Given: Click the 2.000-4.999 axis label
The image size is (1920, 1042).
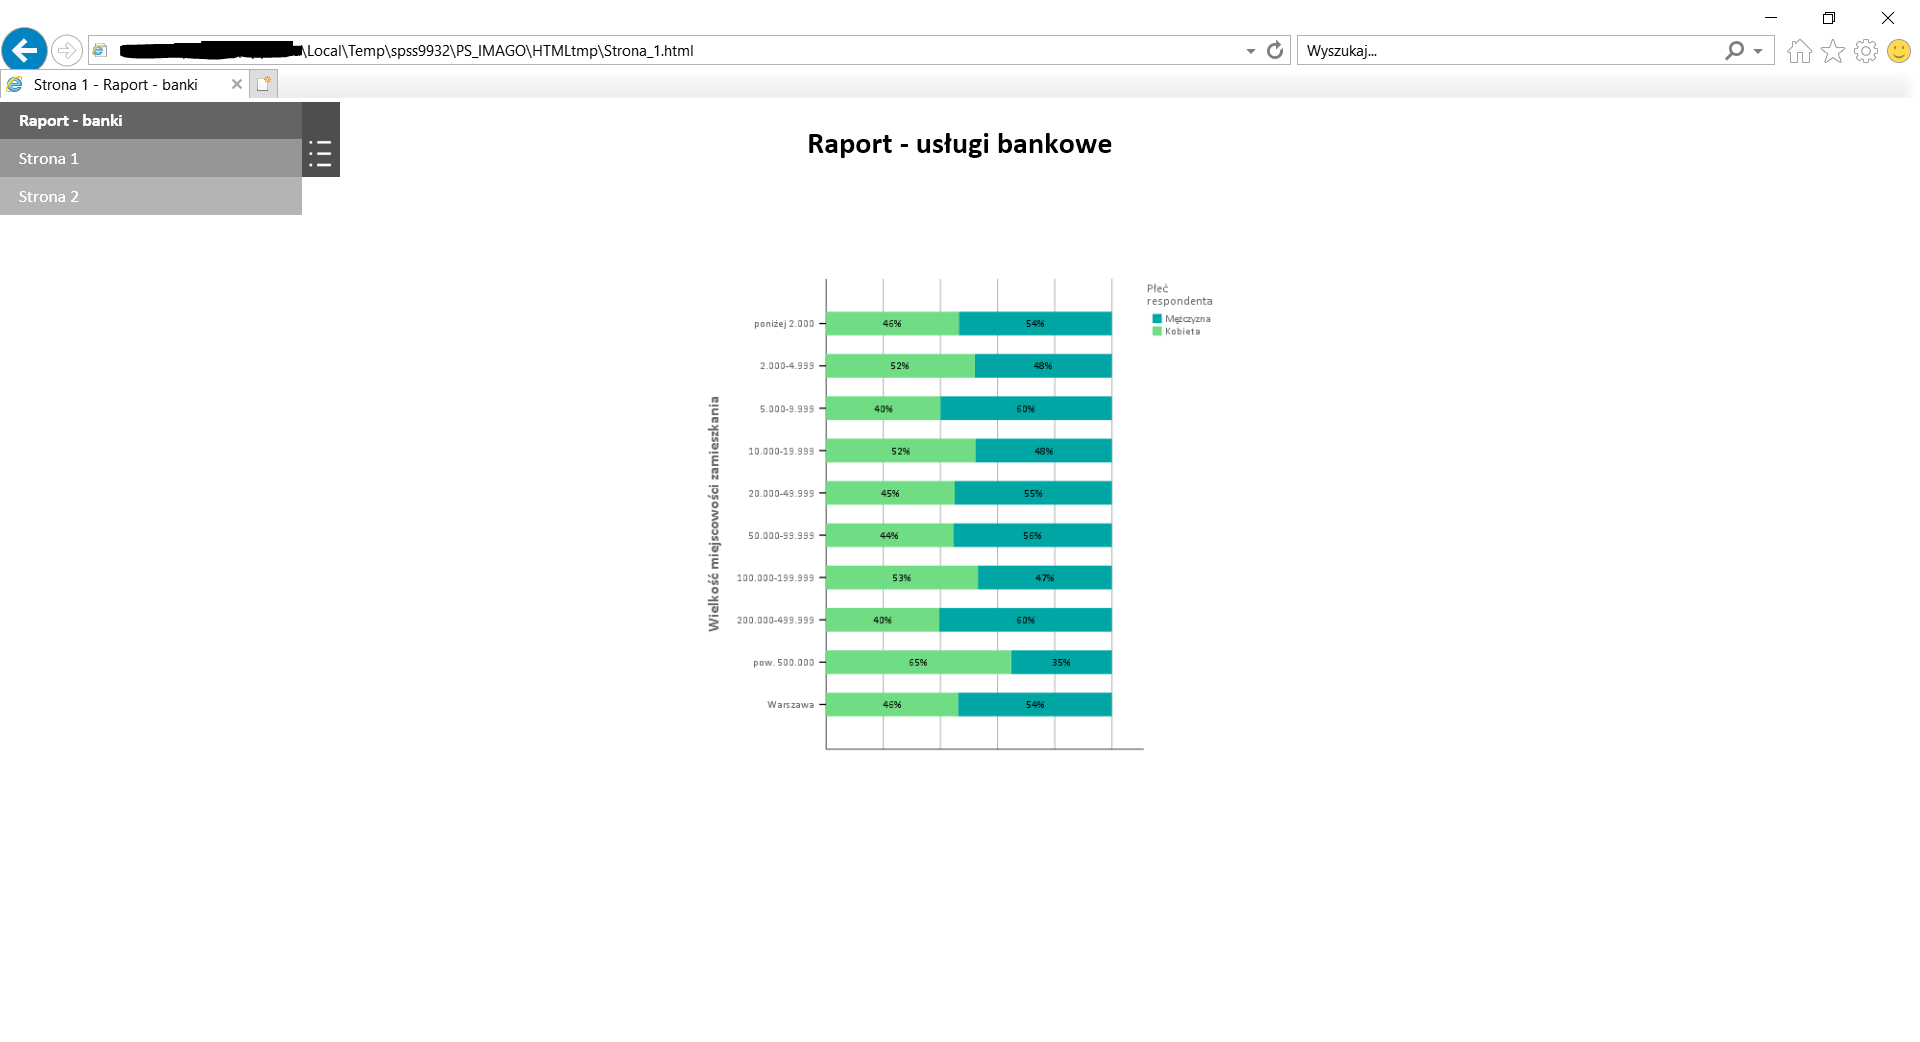Looking at the screenshot, I should [x=787, y=366].
